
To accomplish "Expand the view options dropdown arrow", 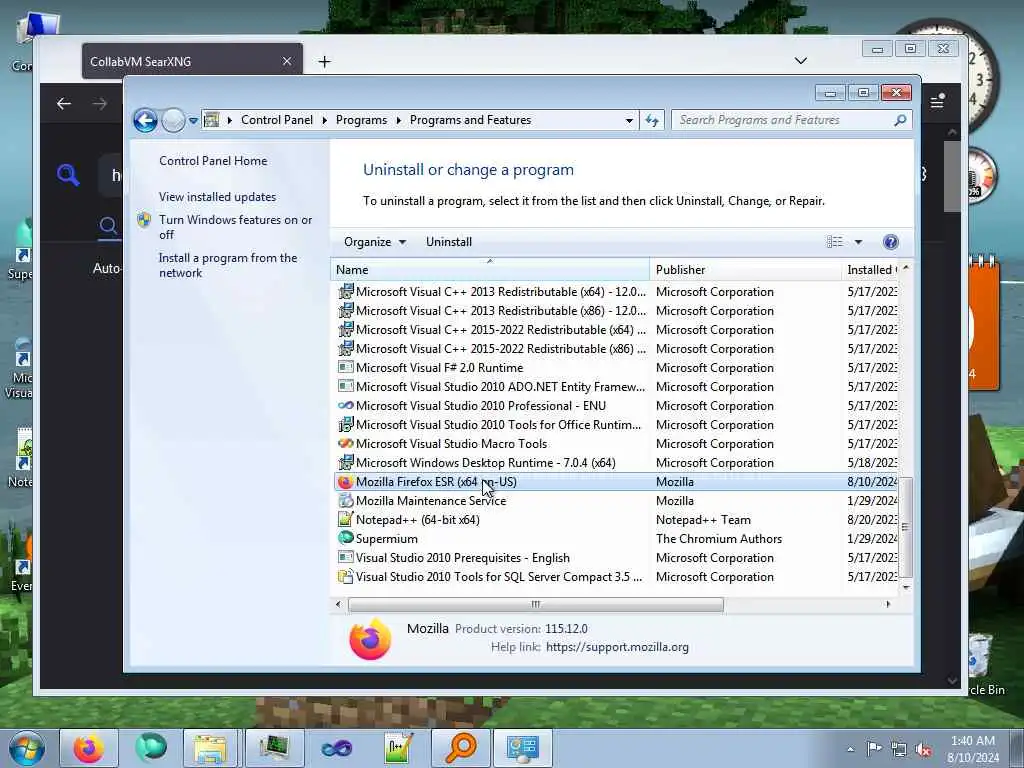I will tap(858, 242).
